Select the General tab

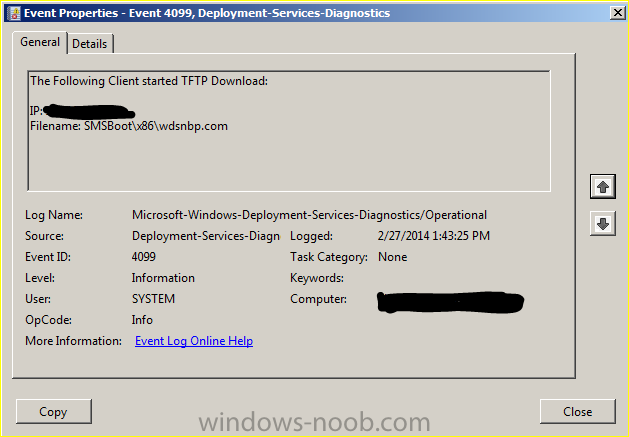(40, 42)
